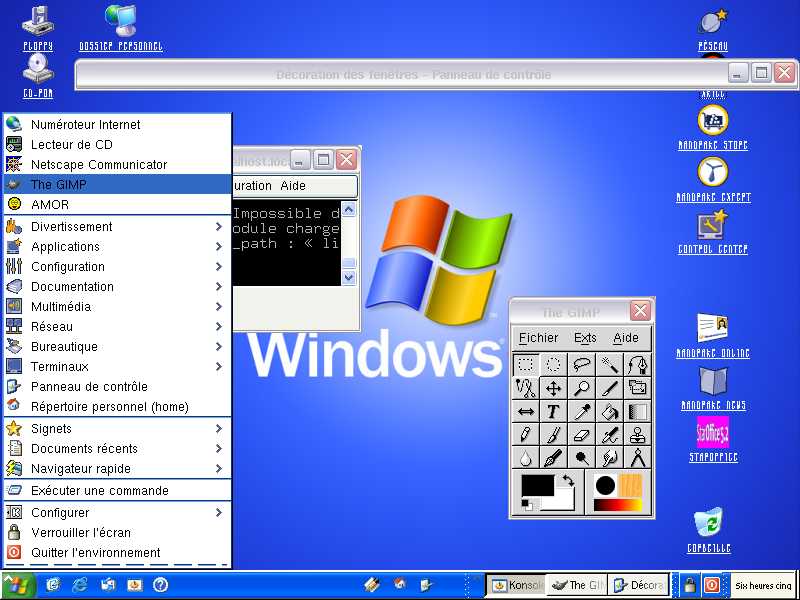Open the Exts menu in GIMP
800x600 pixels.
(585, 338)
